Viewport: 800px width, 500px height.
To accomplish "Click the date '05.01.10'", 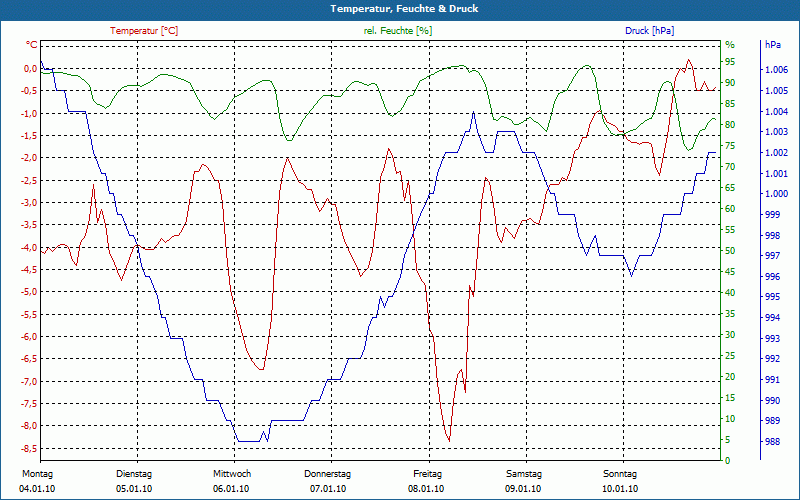I will coord(134,489).
